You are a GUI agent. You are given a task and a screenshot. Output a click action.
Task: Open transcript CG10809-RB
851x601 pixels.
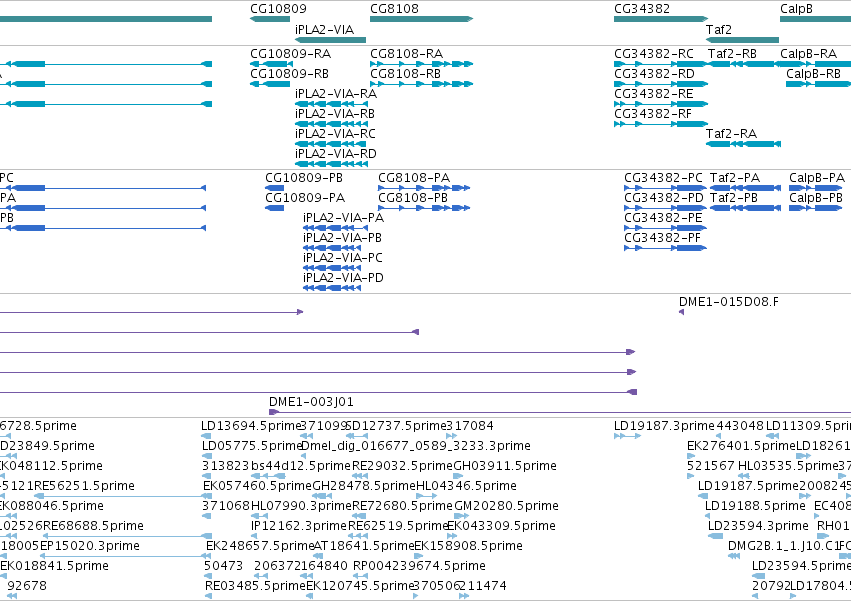pyautogui.click(x=290, y=73)
